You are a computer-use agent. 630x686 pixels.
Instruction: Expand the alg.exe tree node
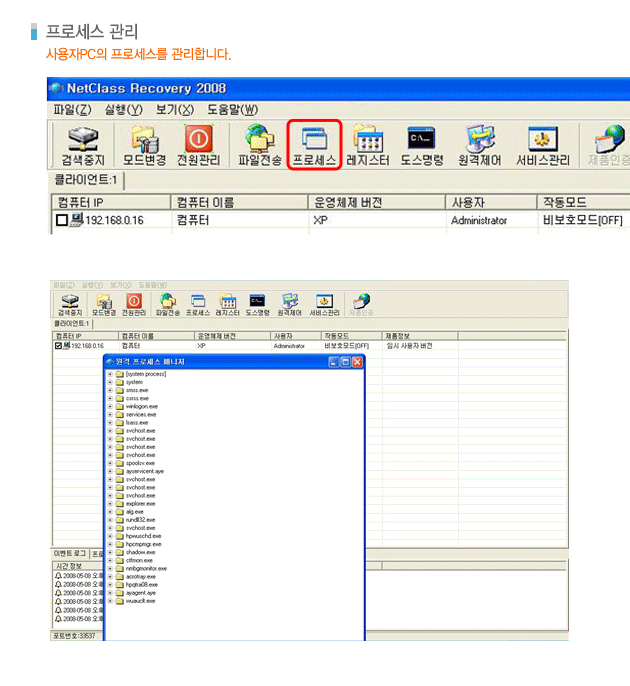pos(110,512)
